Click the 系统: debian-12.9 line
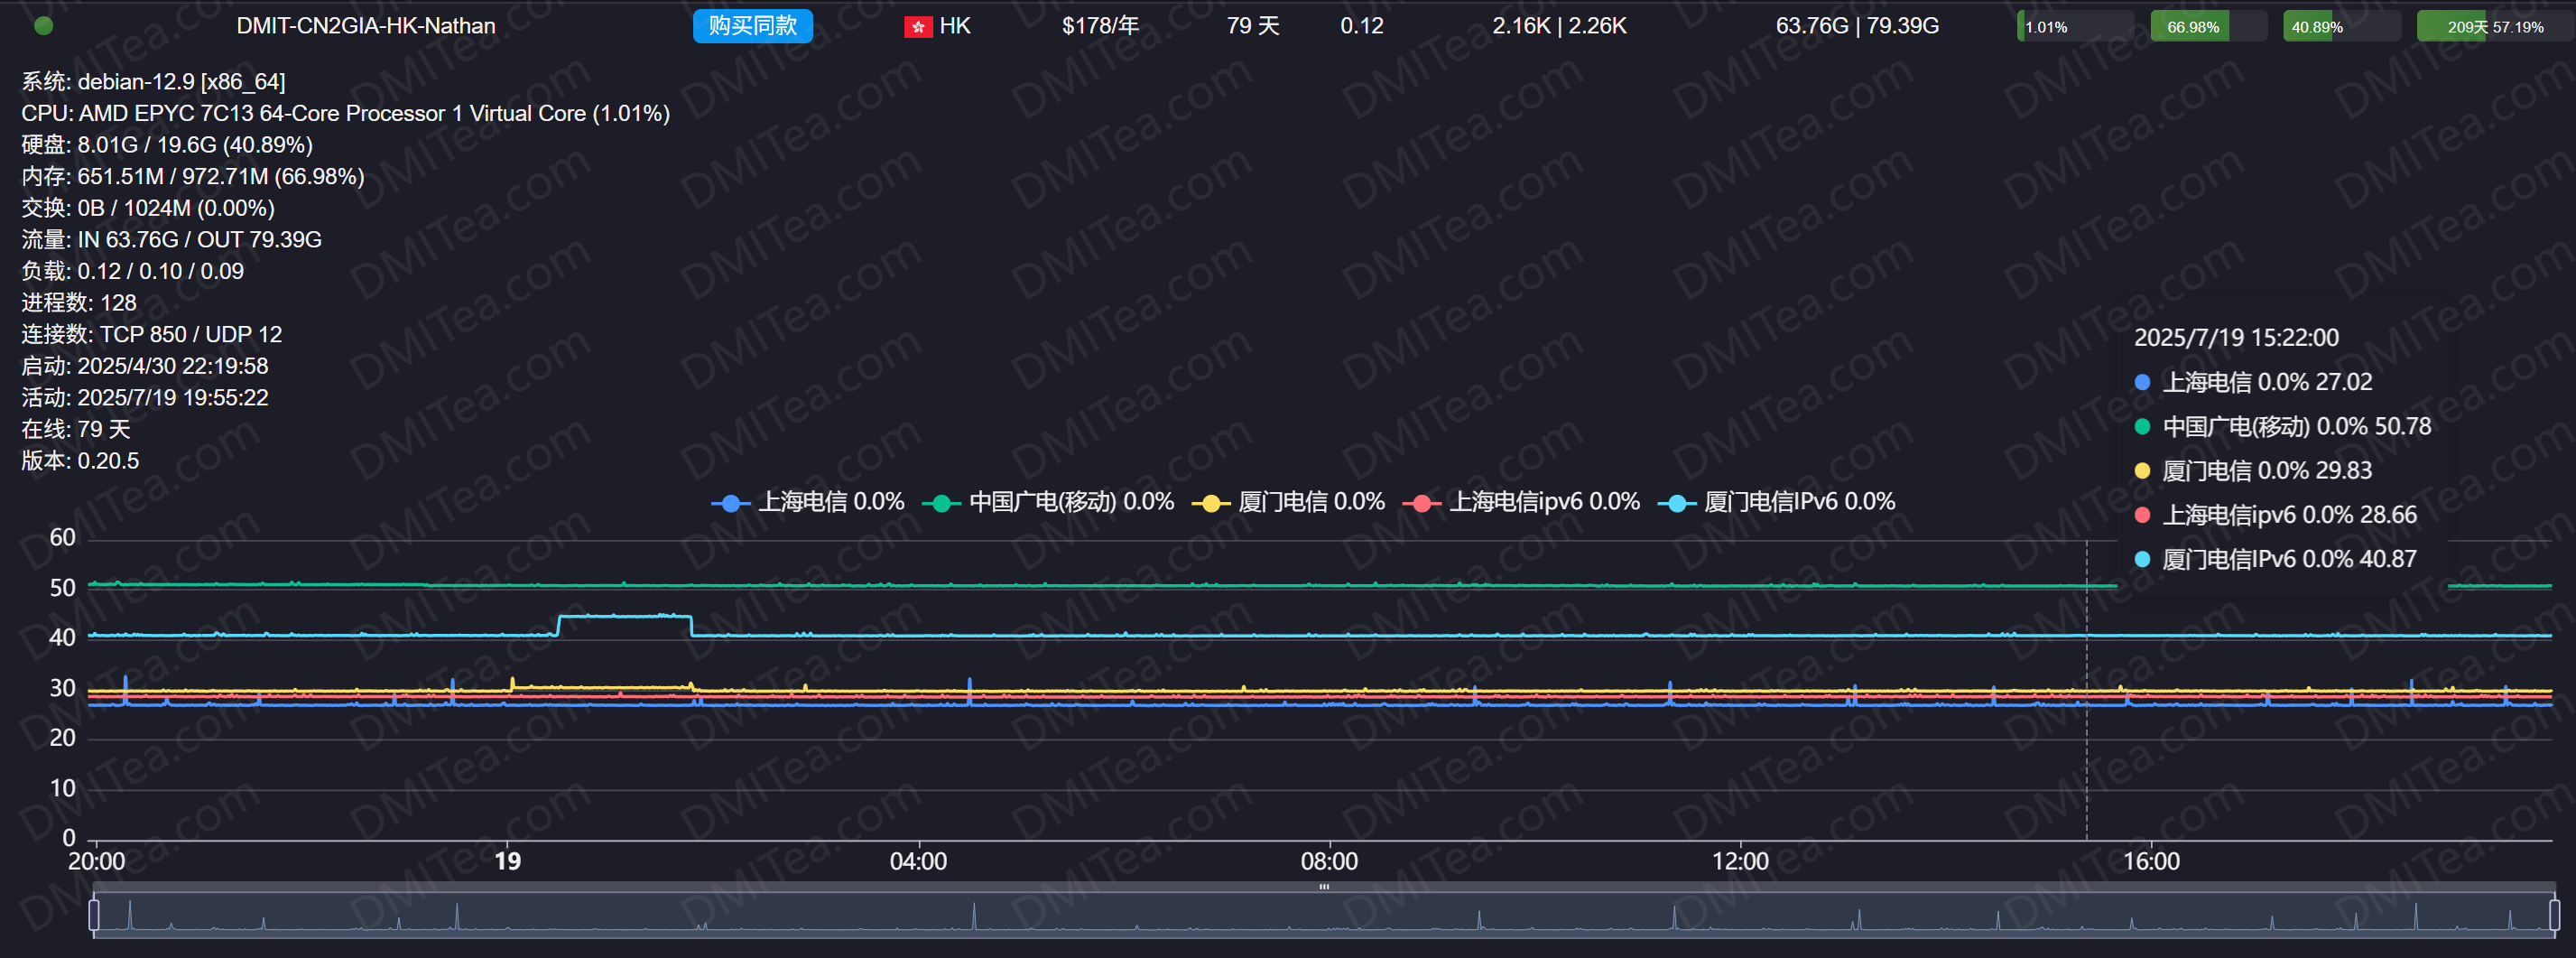This screenshot has height=958, width=2576. [154, 82]
